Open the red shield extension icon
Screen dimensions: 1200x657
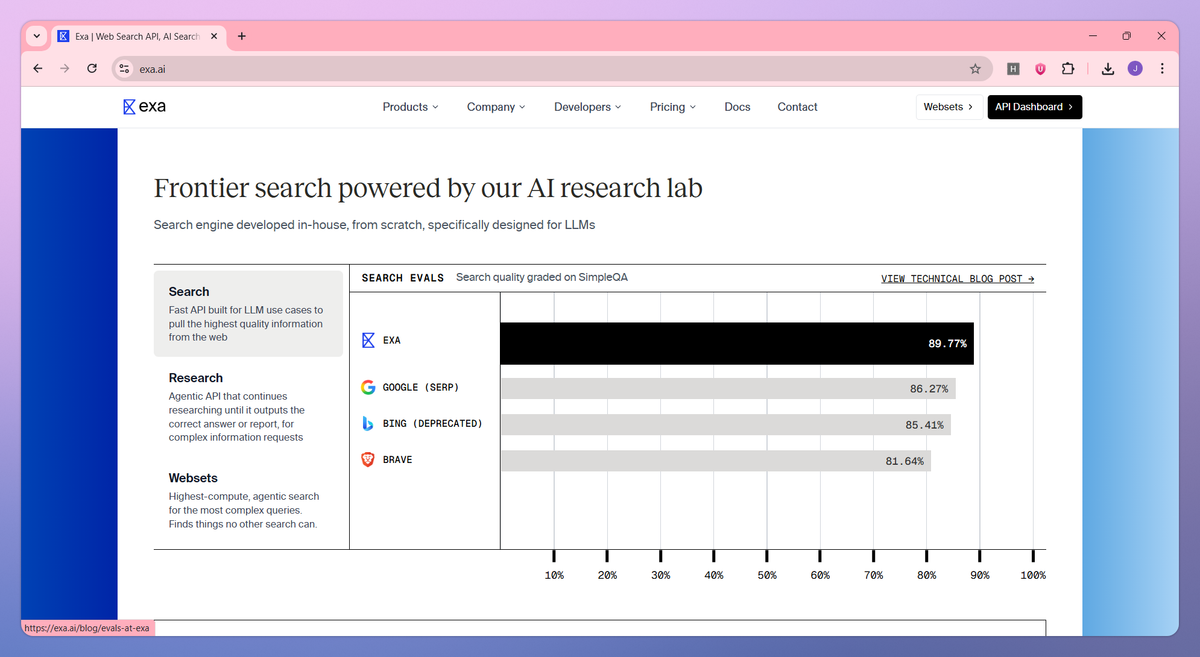[x=1040, y=69]
